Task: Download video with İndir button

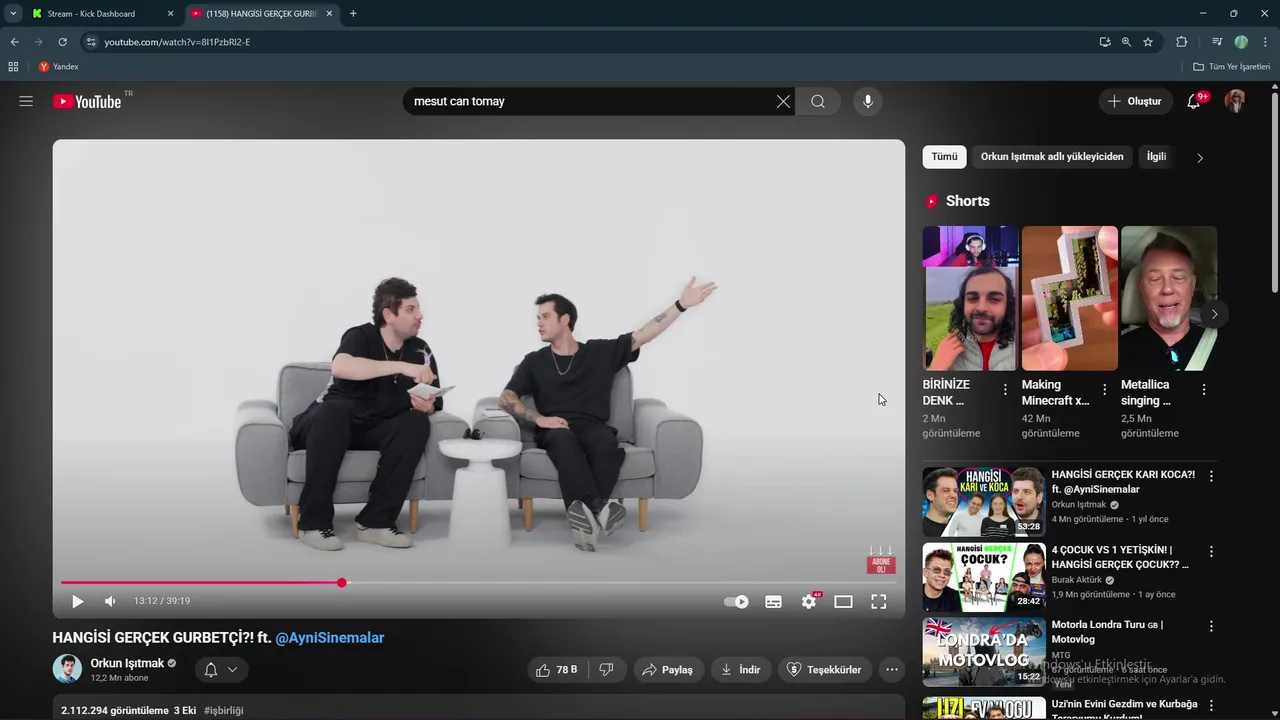Action: click(741, 670)
